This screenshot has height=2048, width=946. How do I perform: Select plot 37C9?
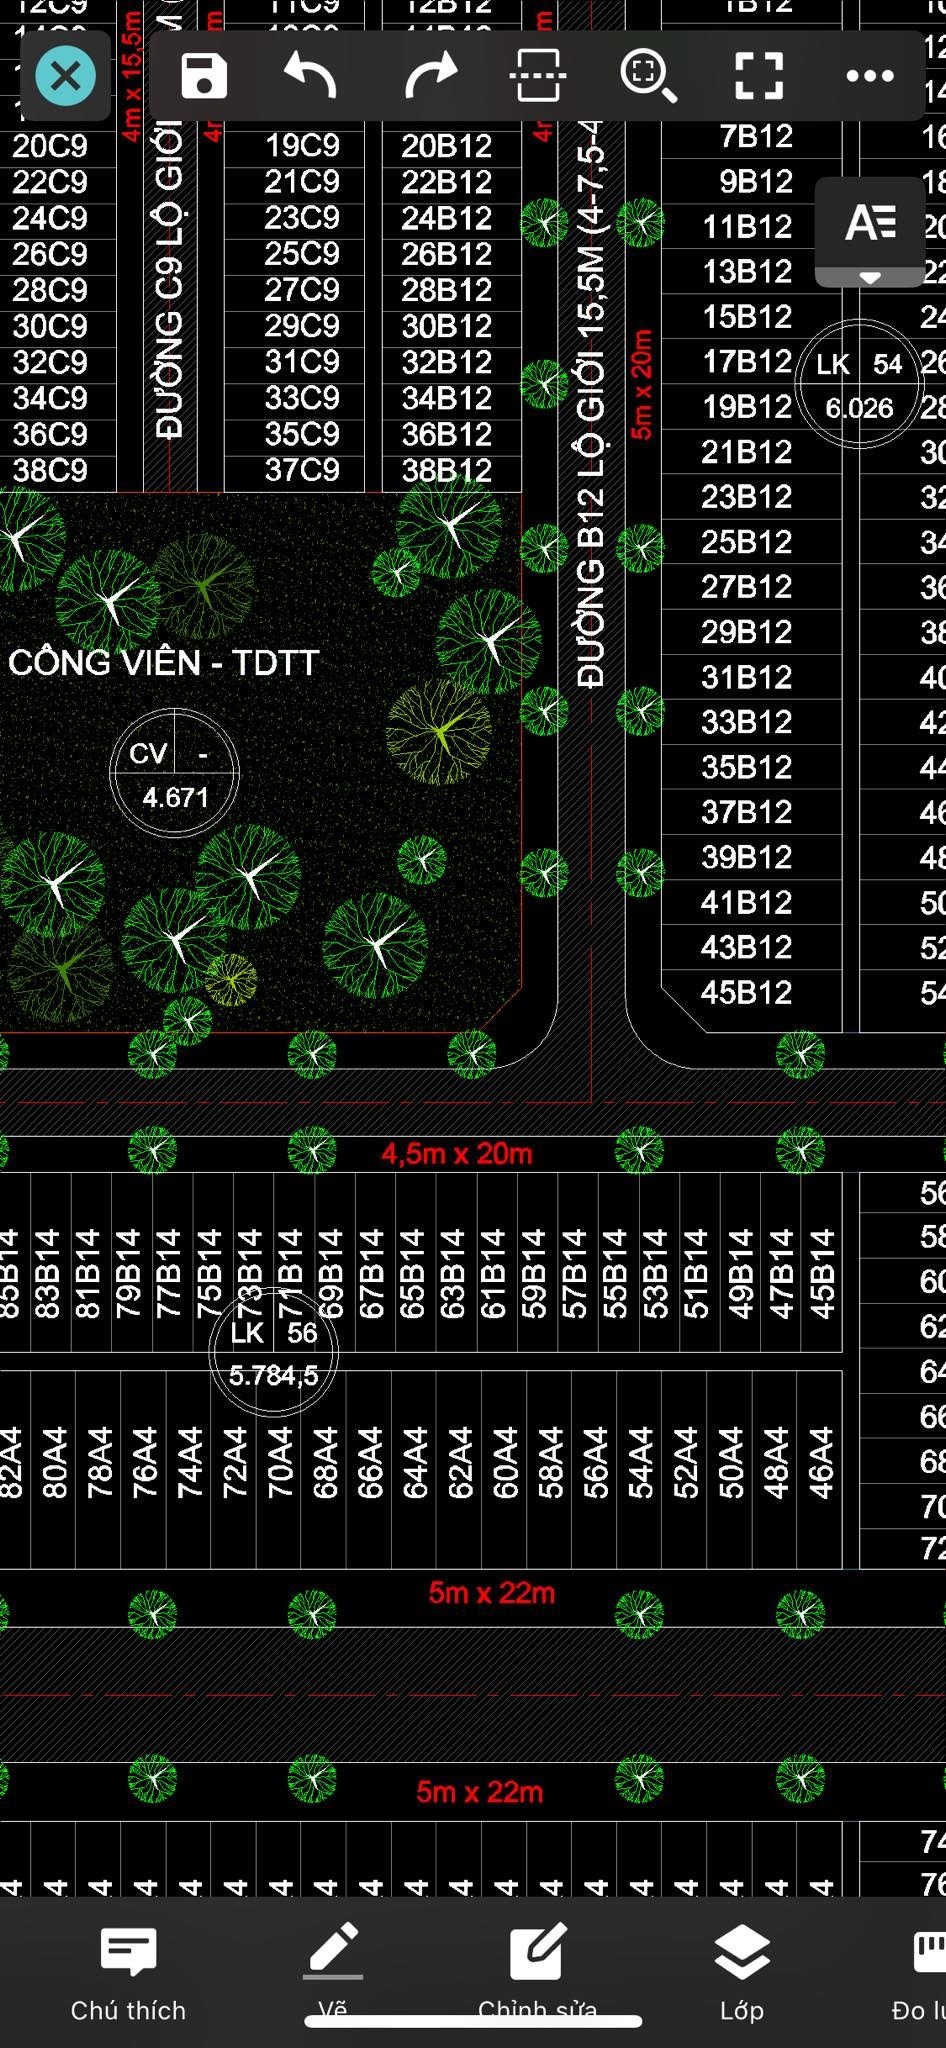pyautogui.click(x=302, y=470)
